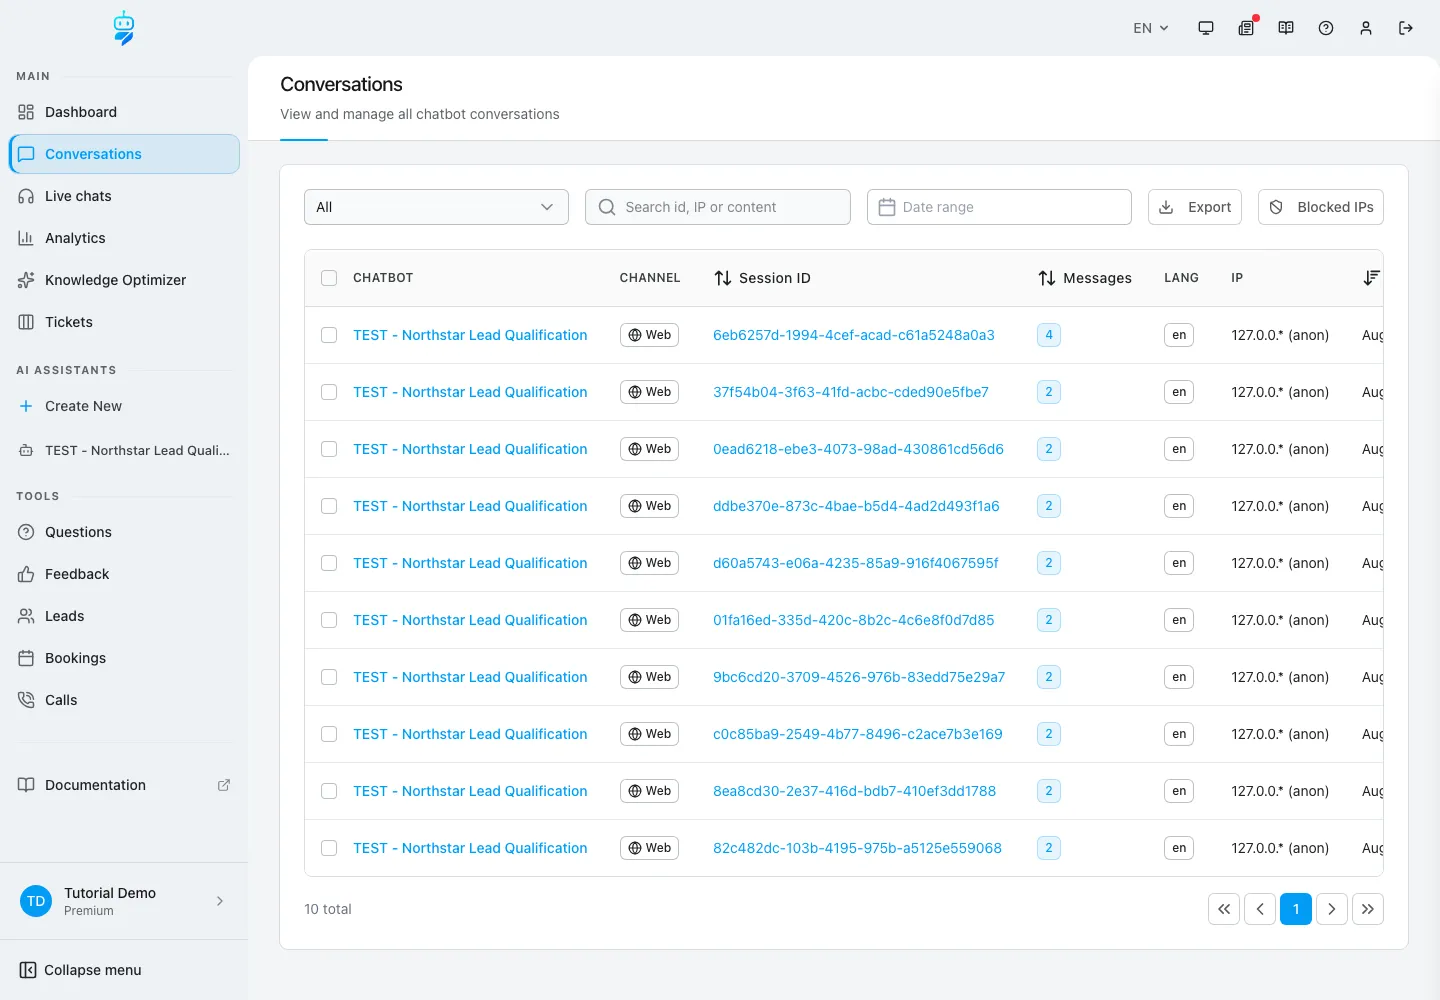
Task: Open the All chatbot filter dropdown
Action: pyautogui.click(x=436, y=207)
